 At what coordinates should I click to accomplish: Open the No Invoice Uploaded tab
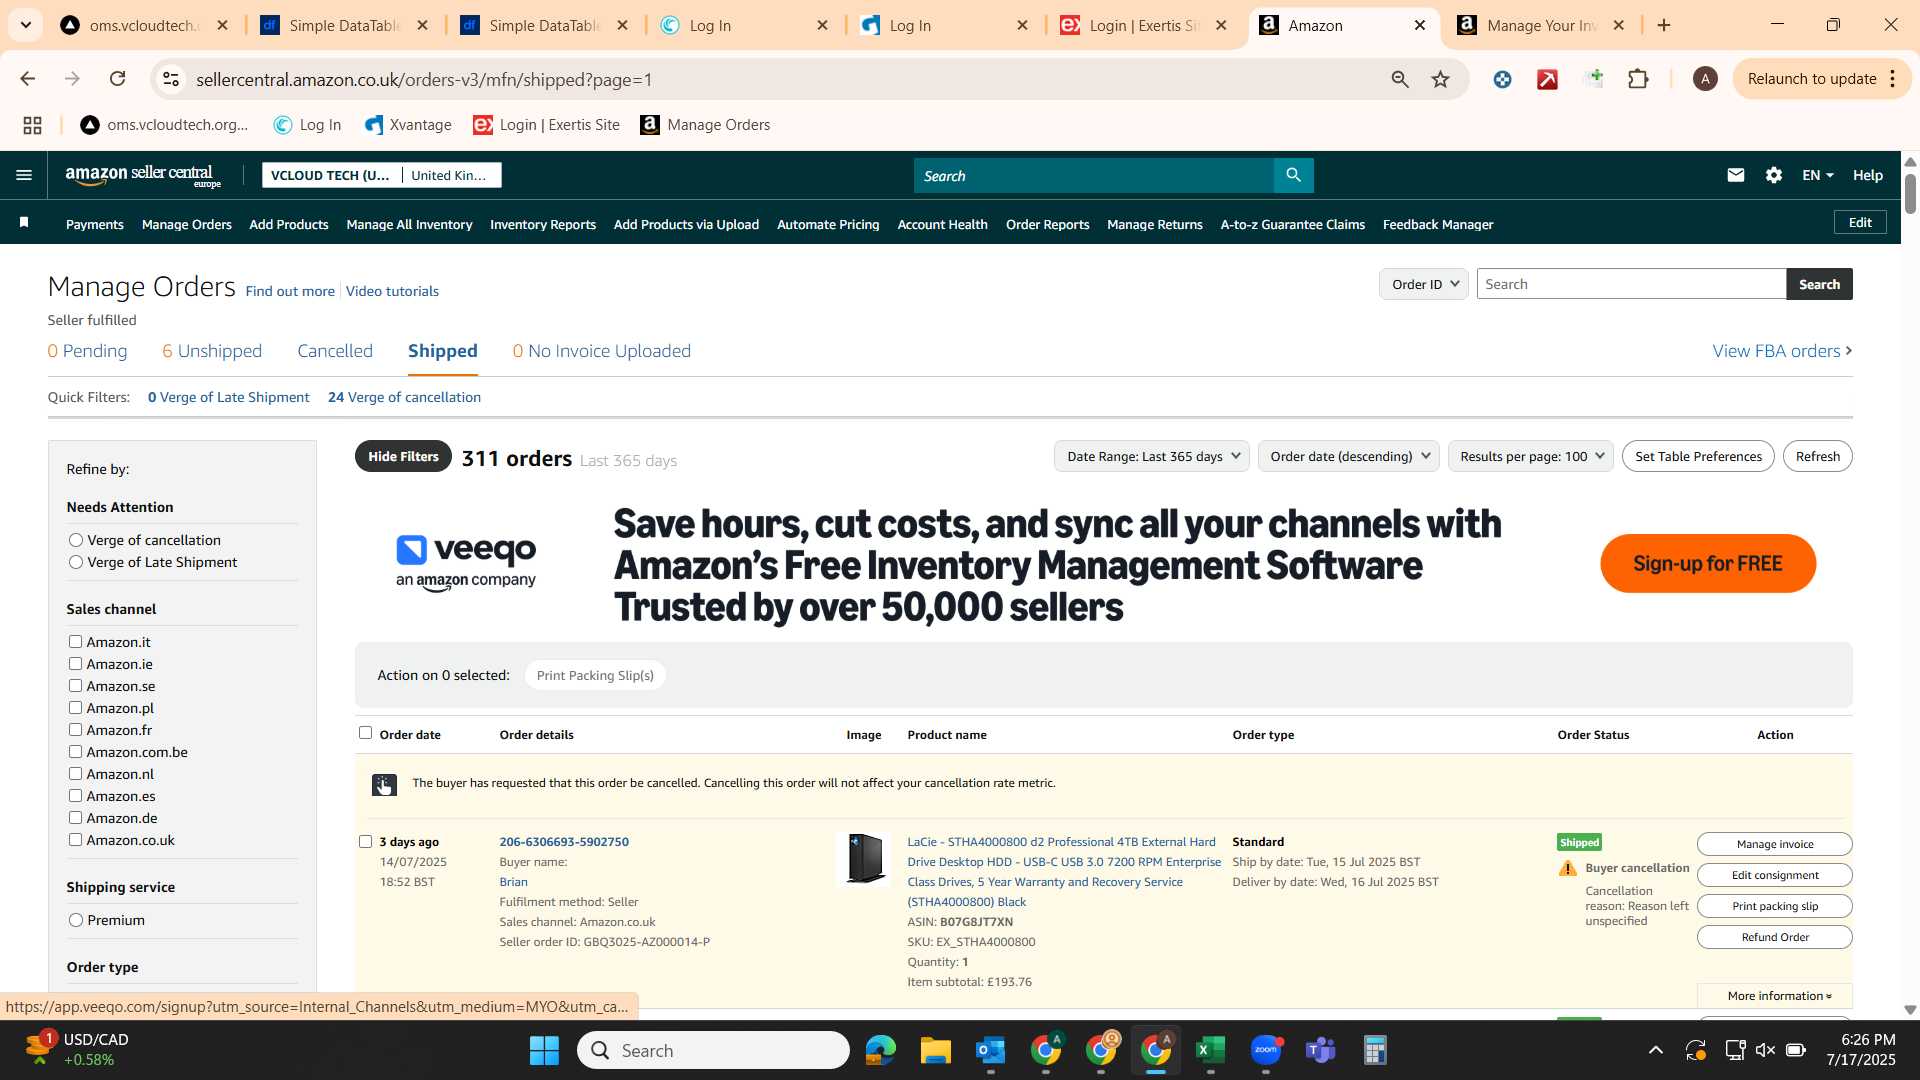[x=602, y=351]
